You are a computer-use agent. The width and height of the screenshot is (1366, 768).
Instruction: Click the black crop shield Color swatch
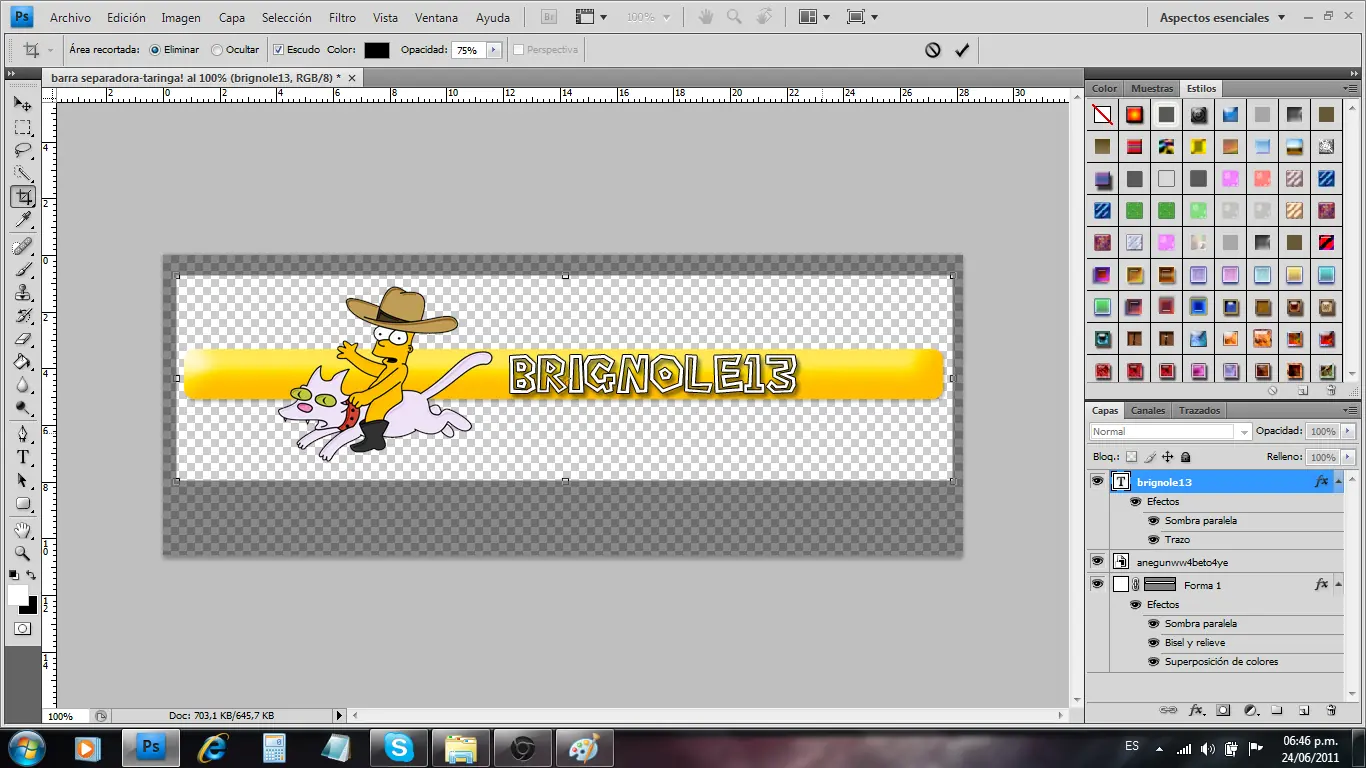click(377, 50)
